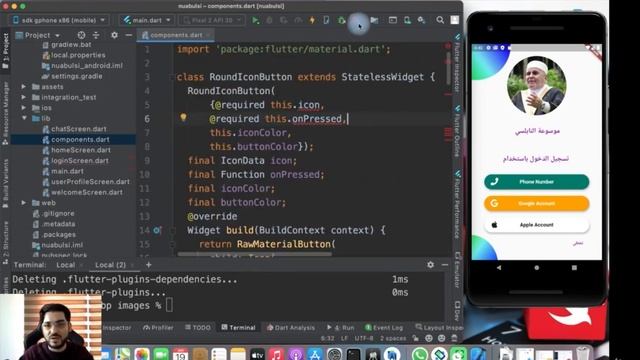Toggle code fold marker at class line 3
Image resolution: width=640 pixels, height=360 pixels.
coord(173,77)
